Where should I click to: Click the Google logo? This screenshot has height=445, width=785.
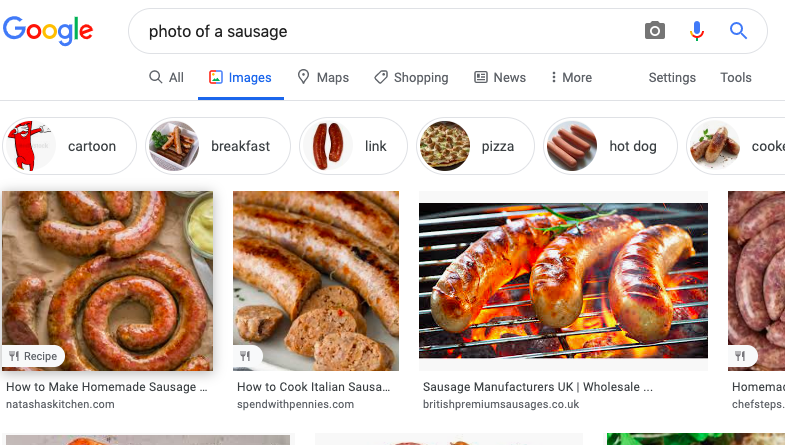48,31
